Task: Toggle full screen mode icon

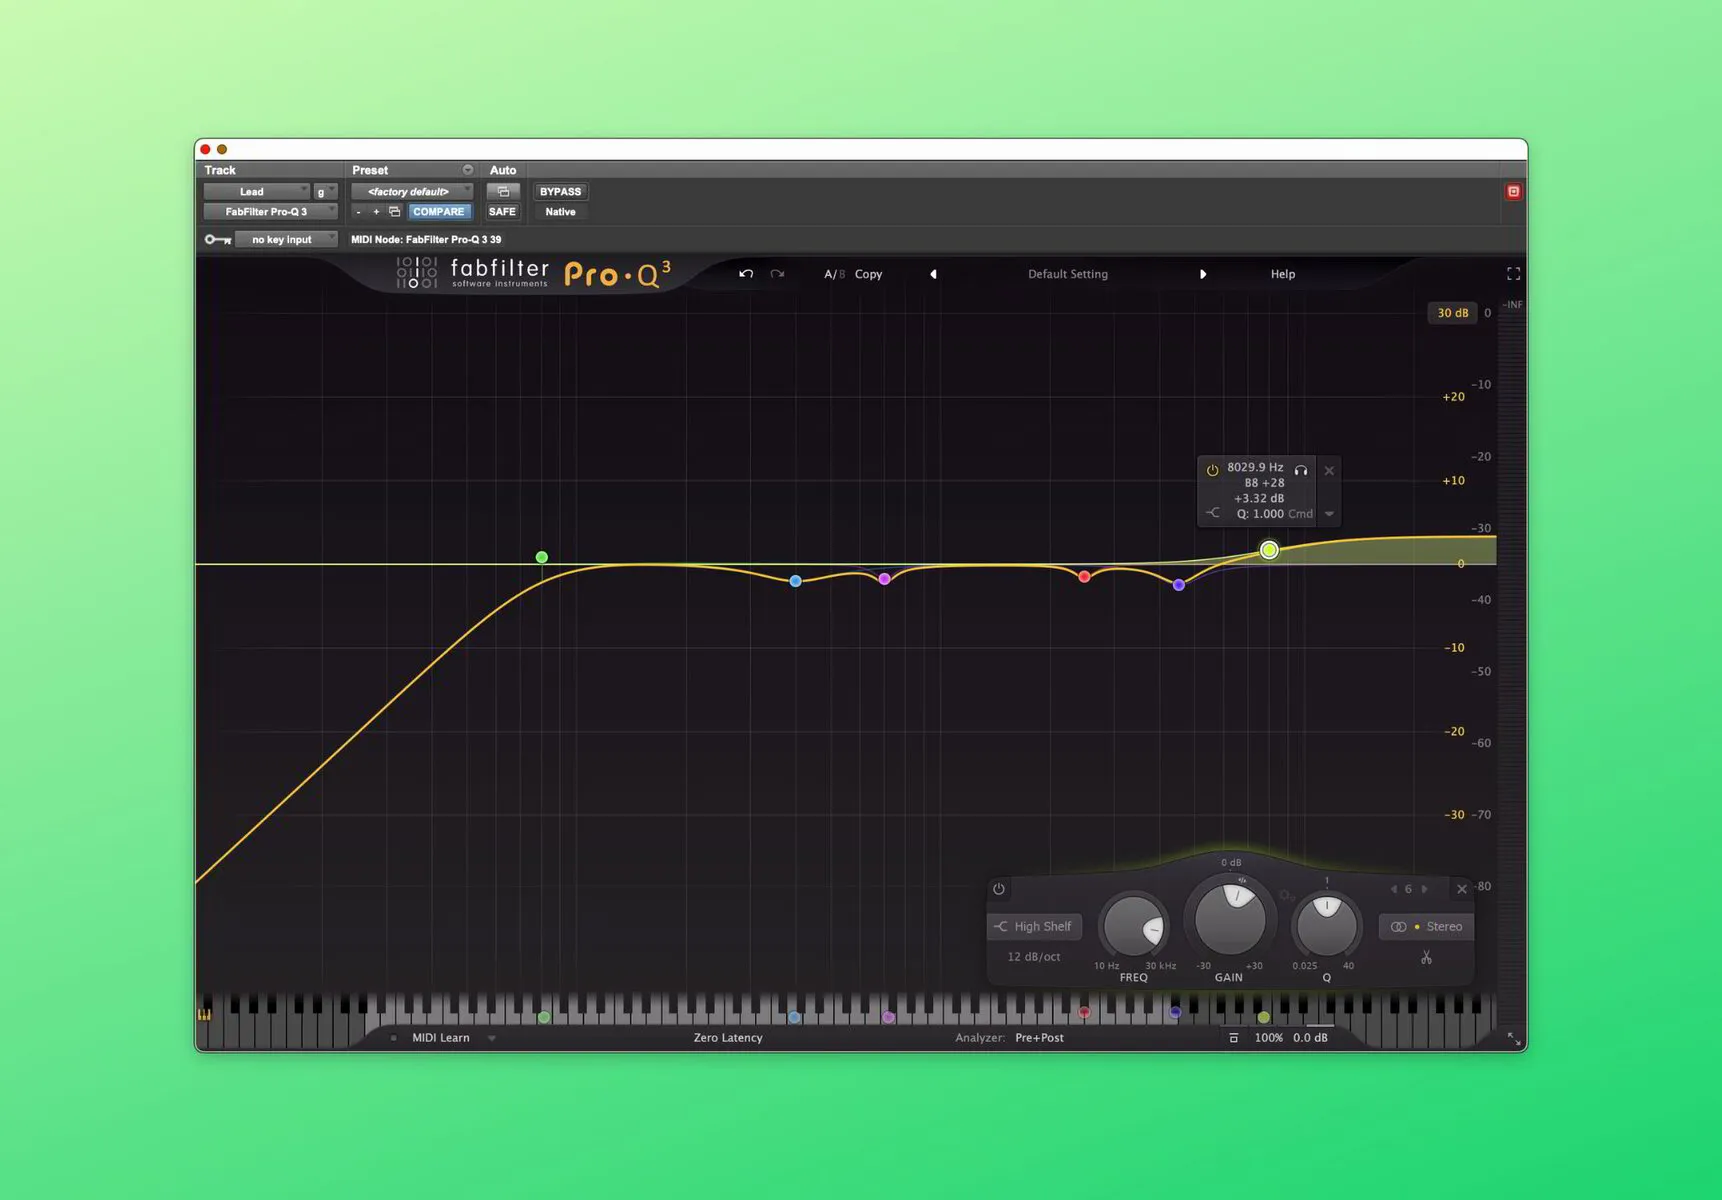Action: click(1513, 274)
